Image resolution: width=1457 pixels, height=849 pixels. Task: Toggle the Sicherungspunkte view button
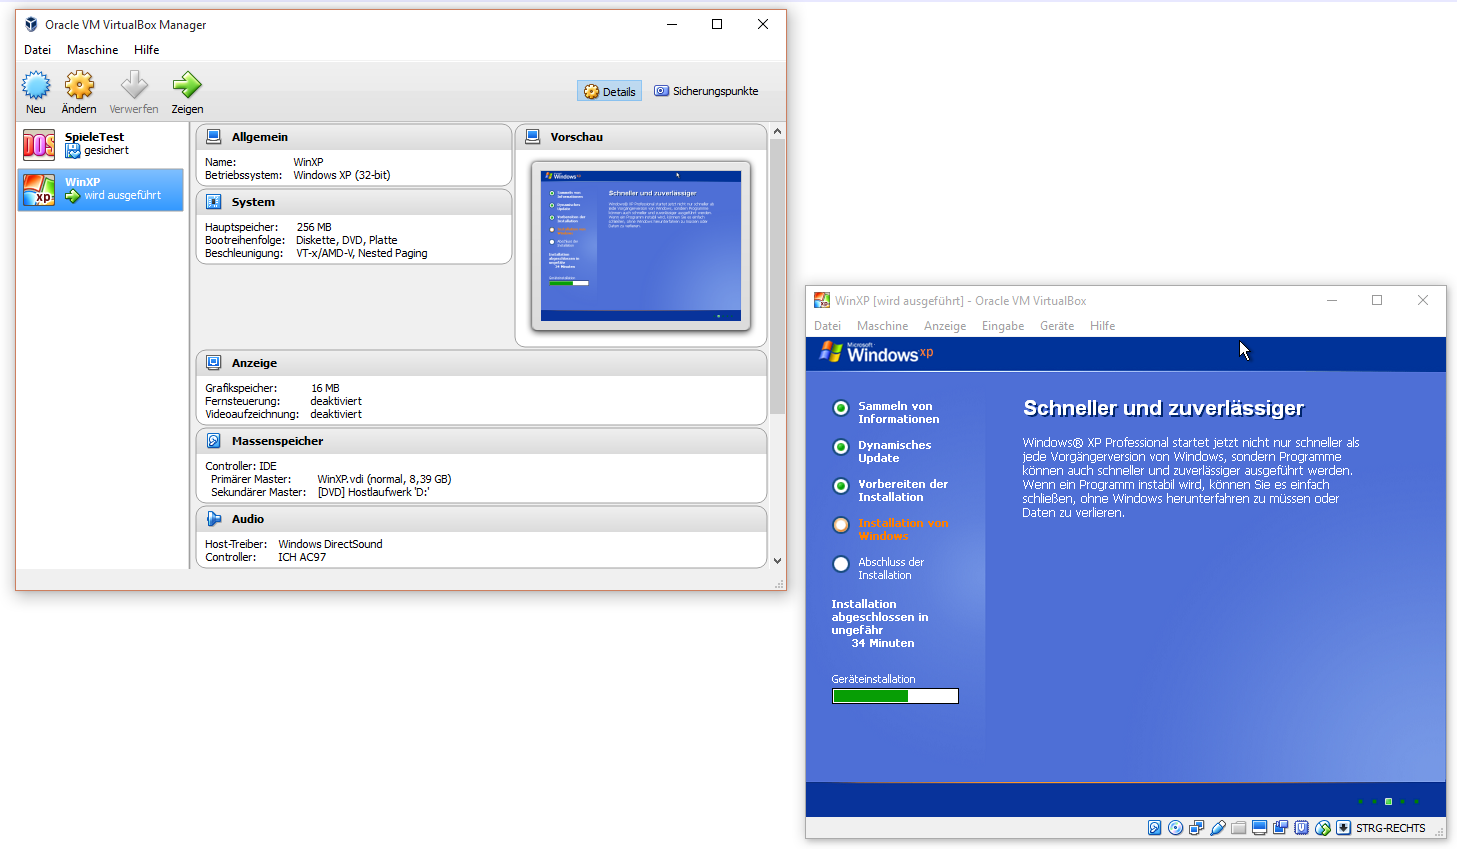coord(706,91)
